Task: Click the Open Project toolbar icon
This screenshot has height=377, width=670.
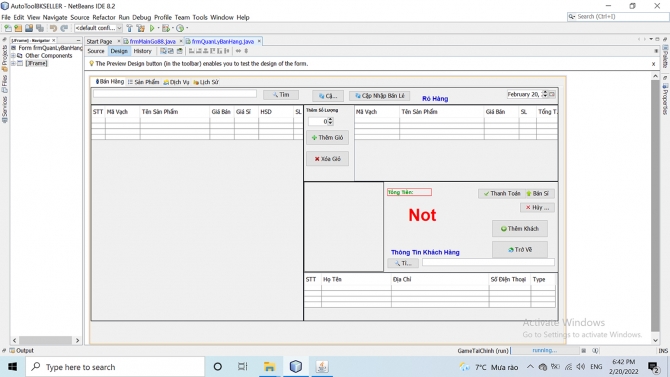Action: (29, 28)
